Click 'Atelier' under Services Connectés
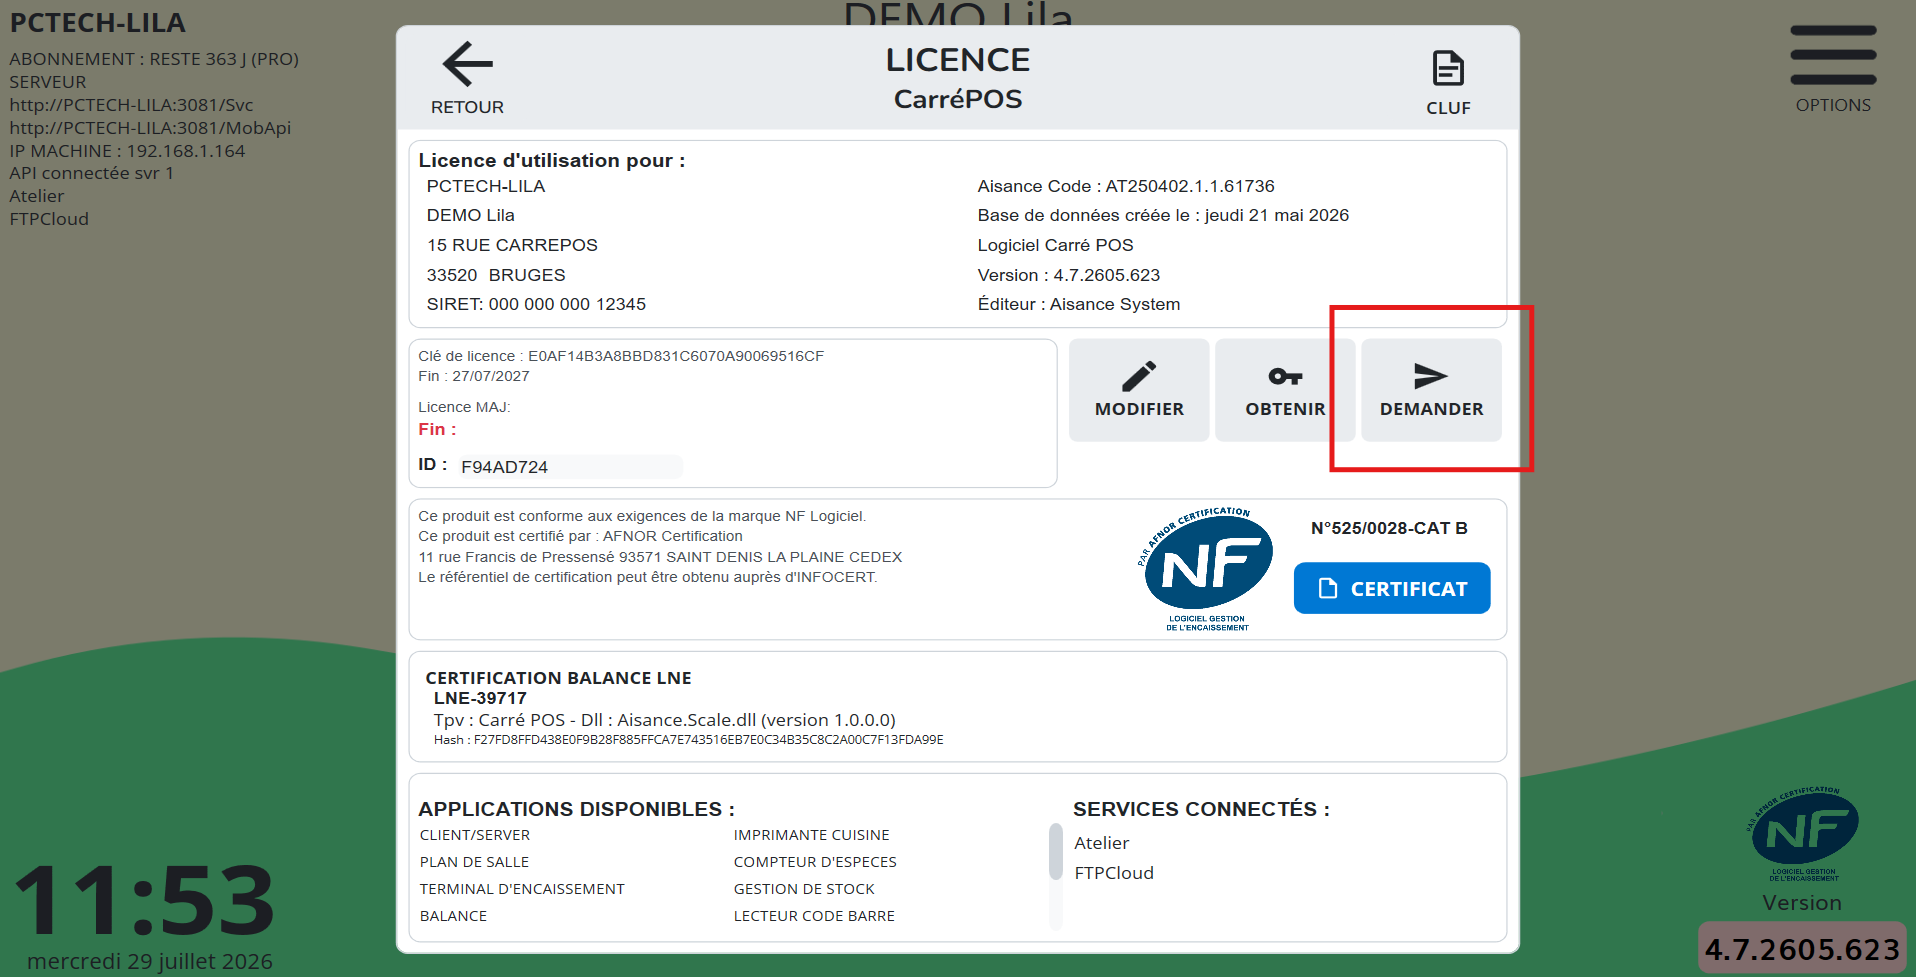 point(1102,843)
